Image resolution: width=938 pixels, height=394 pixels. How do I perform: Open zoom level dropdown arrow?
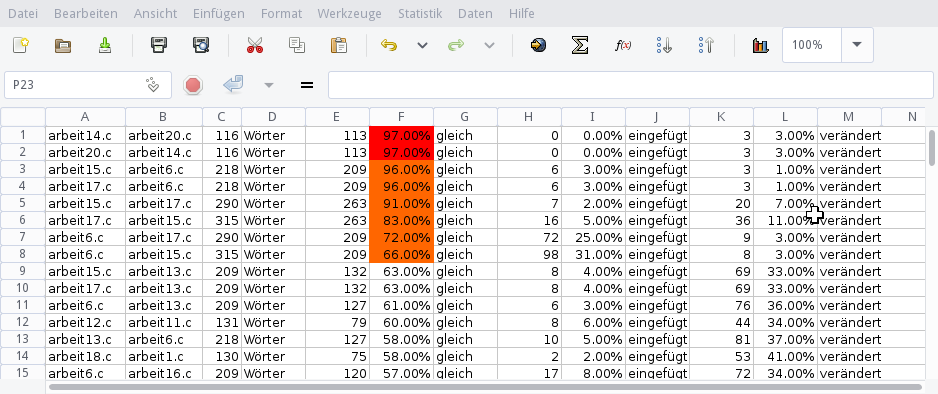tap(857, 45)
